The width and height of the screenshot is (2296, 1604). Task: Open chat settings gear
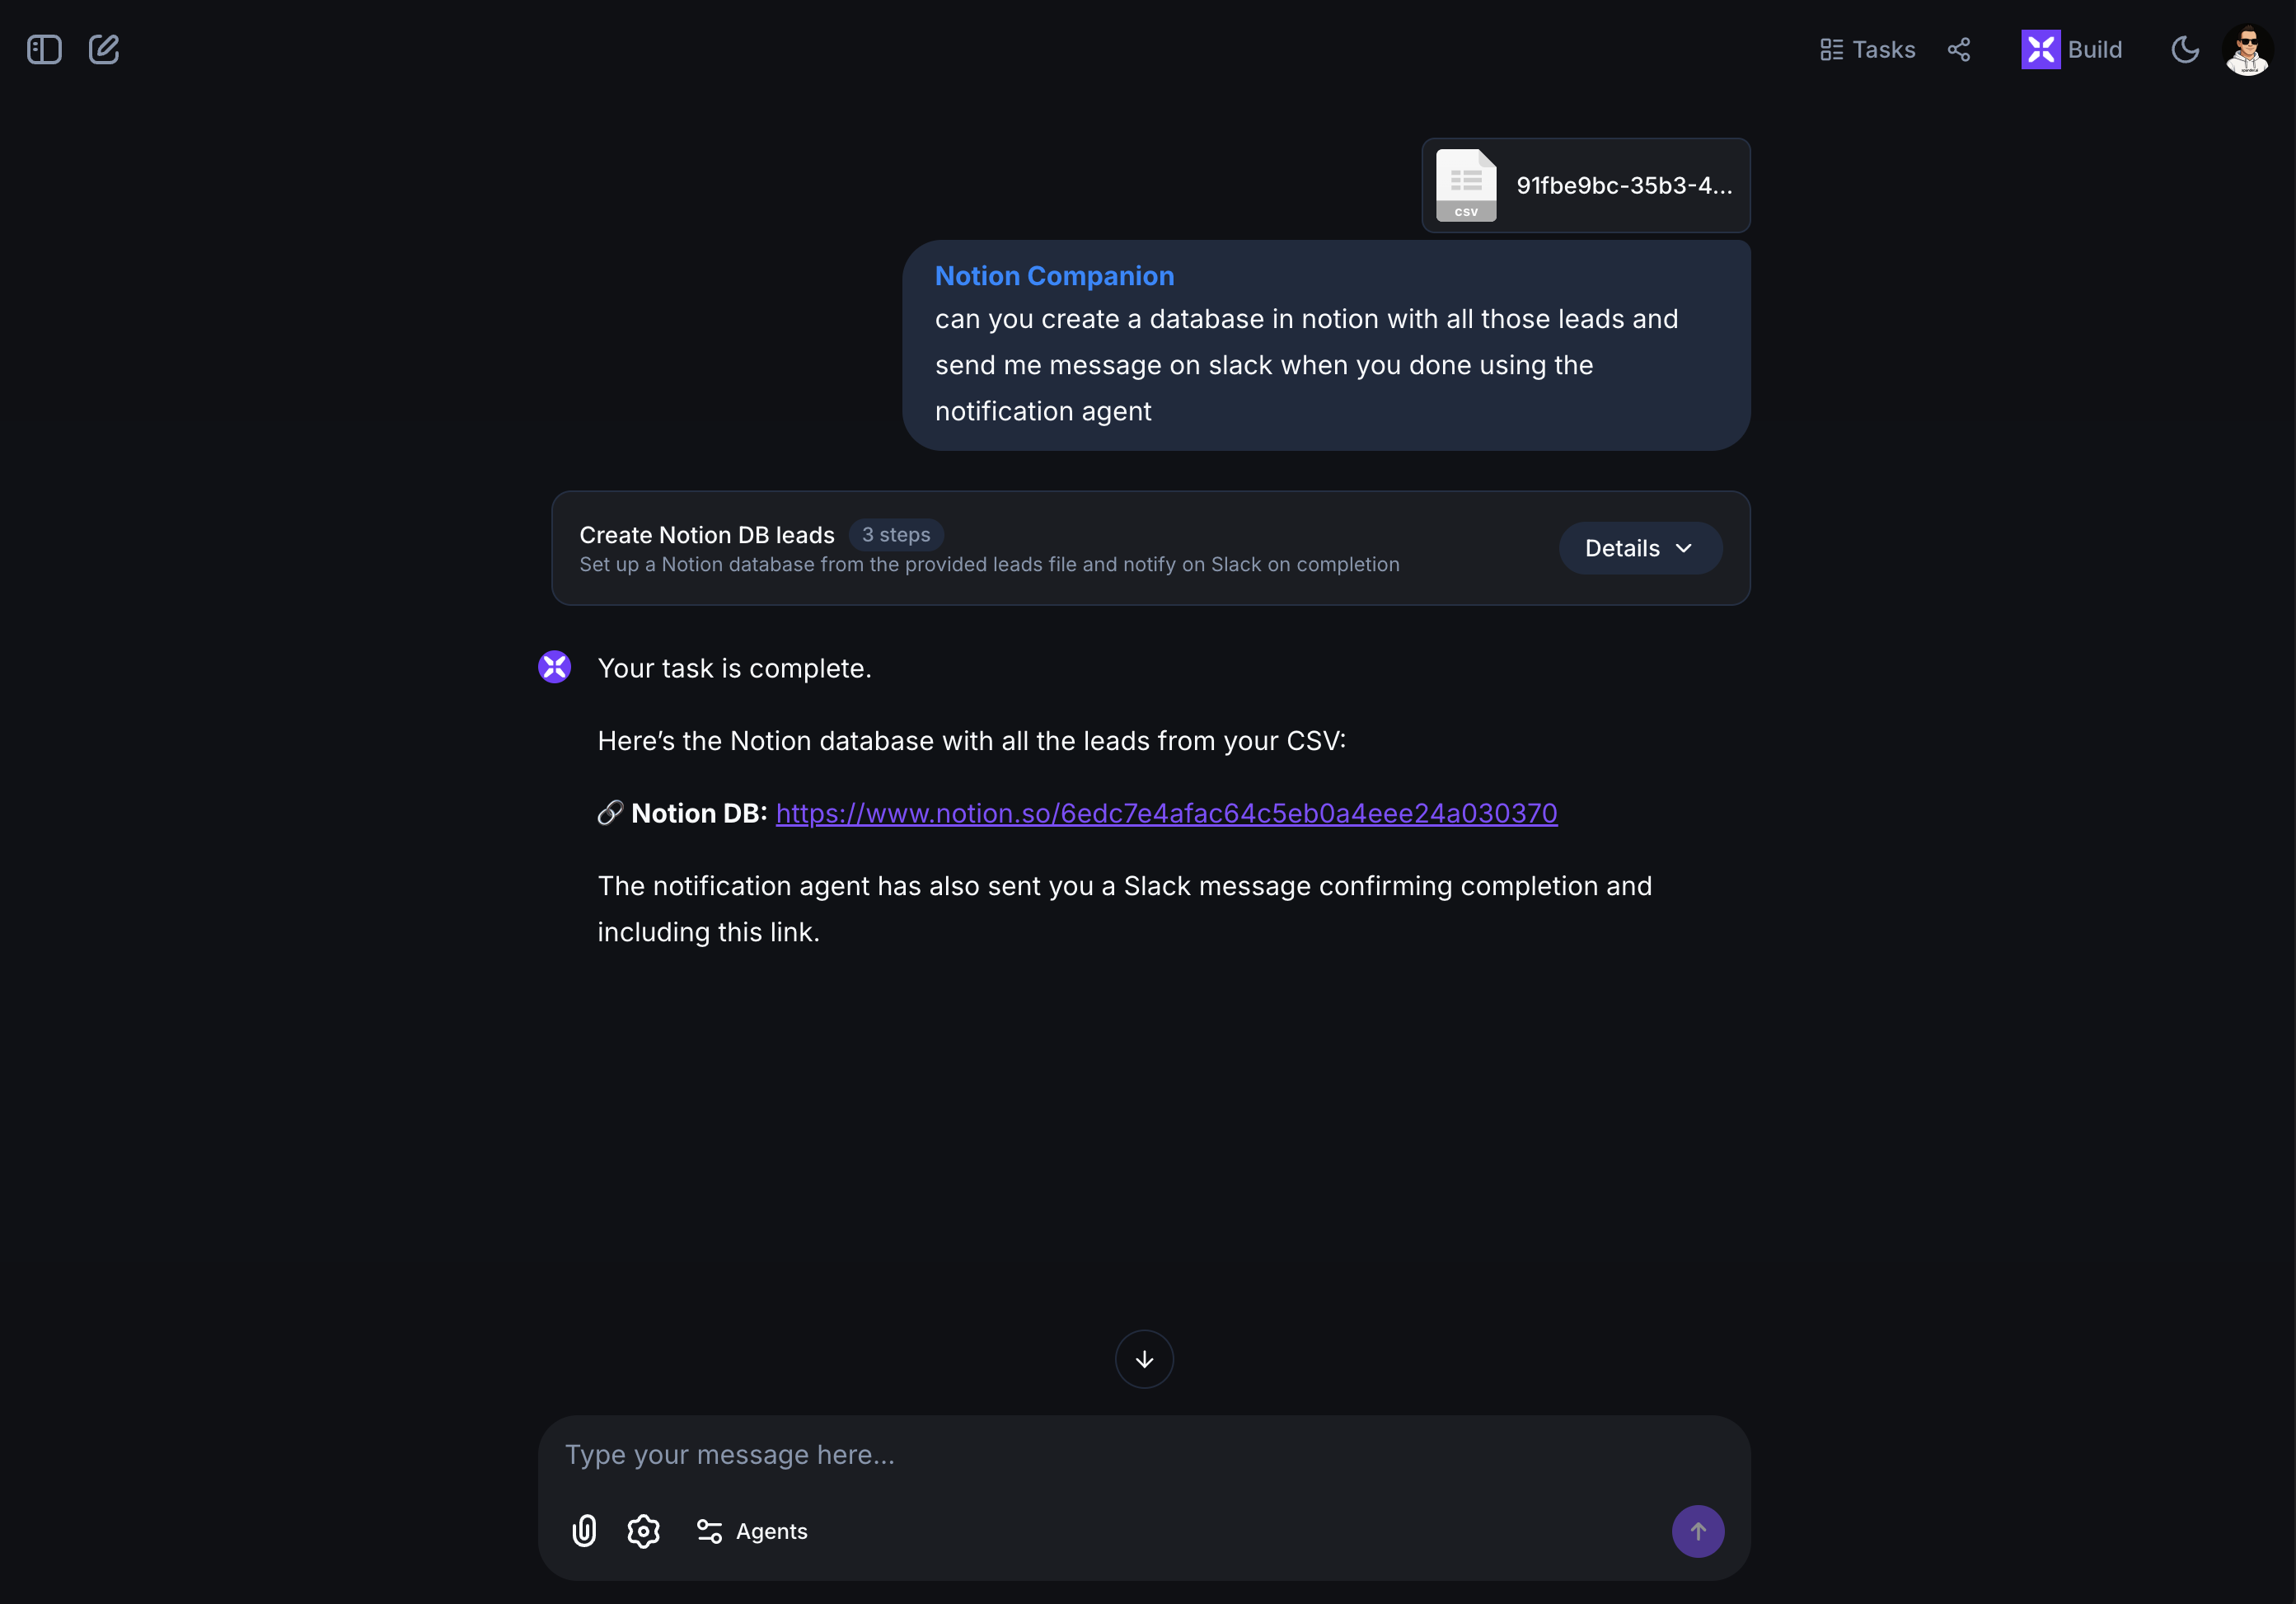click(643, 1530)
